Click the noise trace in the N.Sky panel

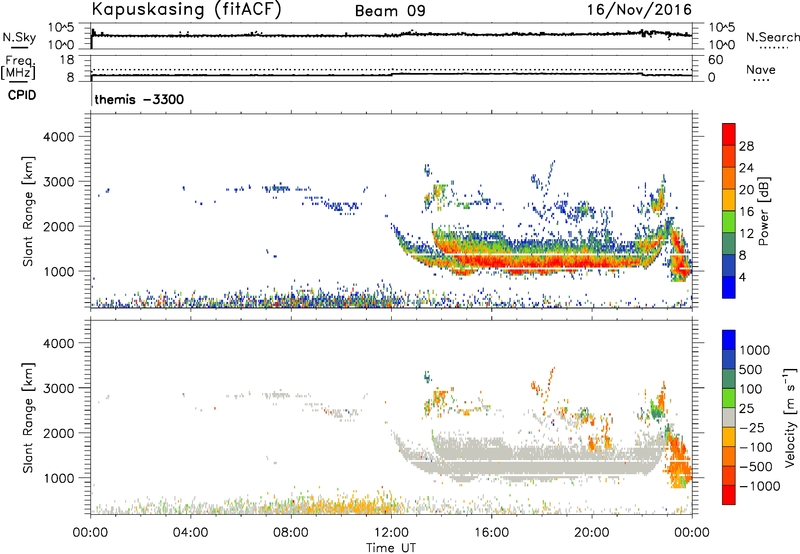pos(391,35)
